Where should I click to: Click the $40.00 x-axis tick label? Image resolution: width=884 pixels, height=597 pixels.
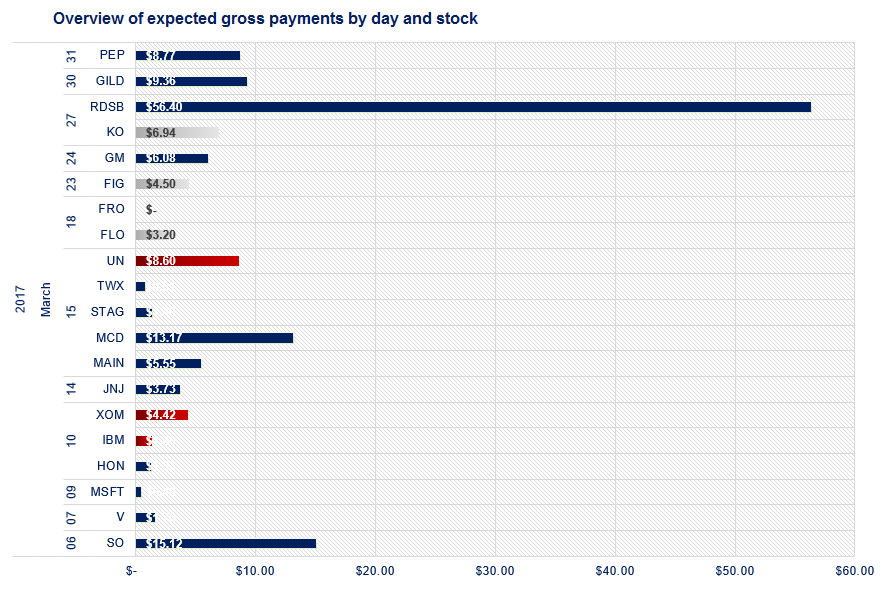615,571
